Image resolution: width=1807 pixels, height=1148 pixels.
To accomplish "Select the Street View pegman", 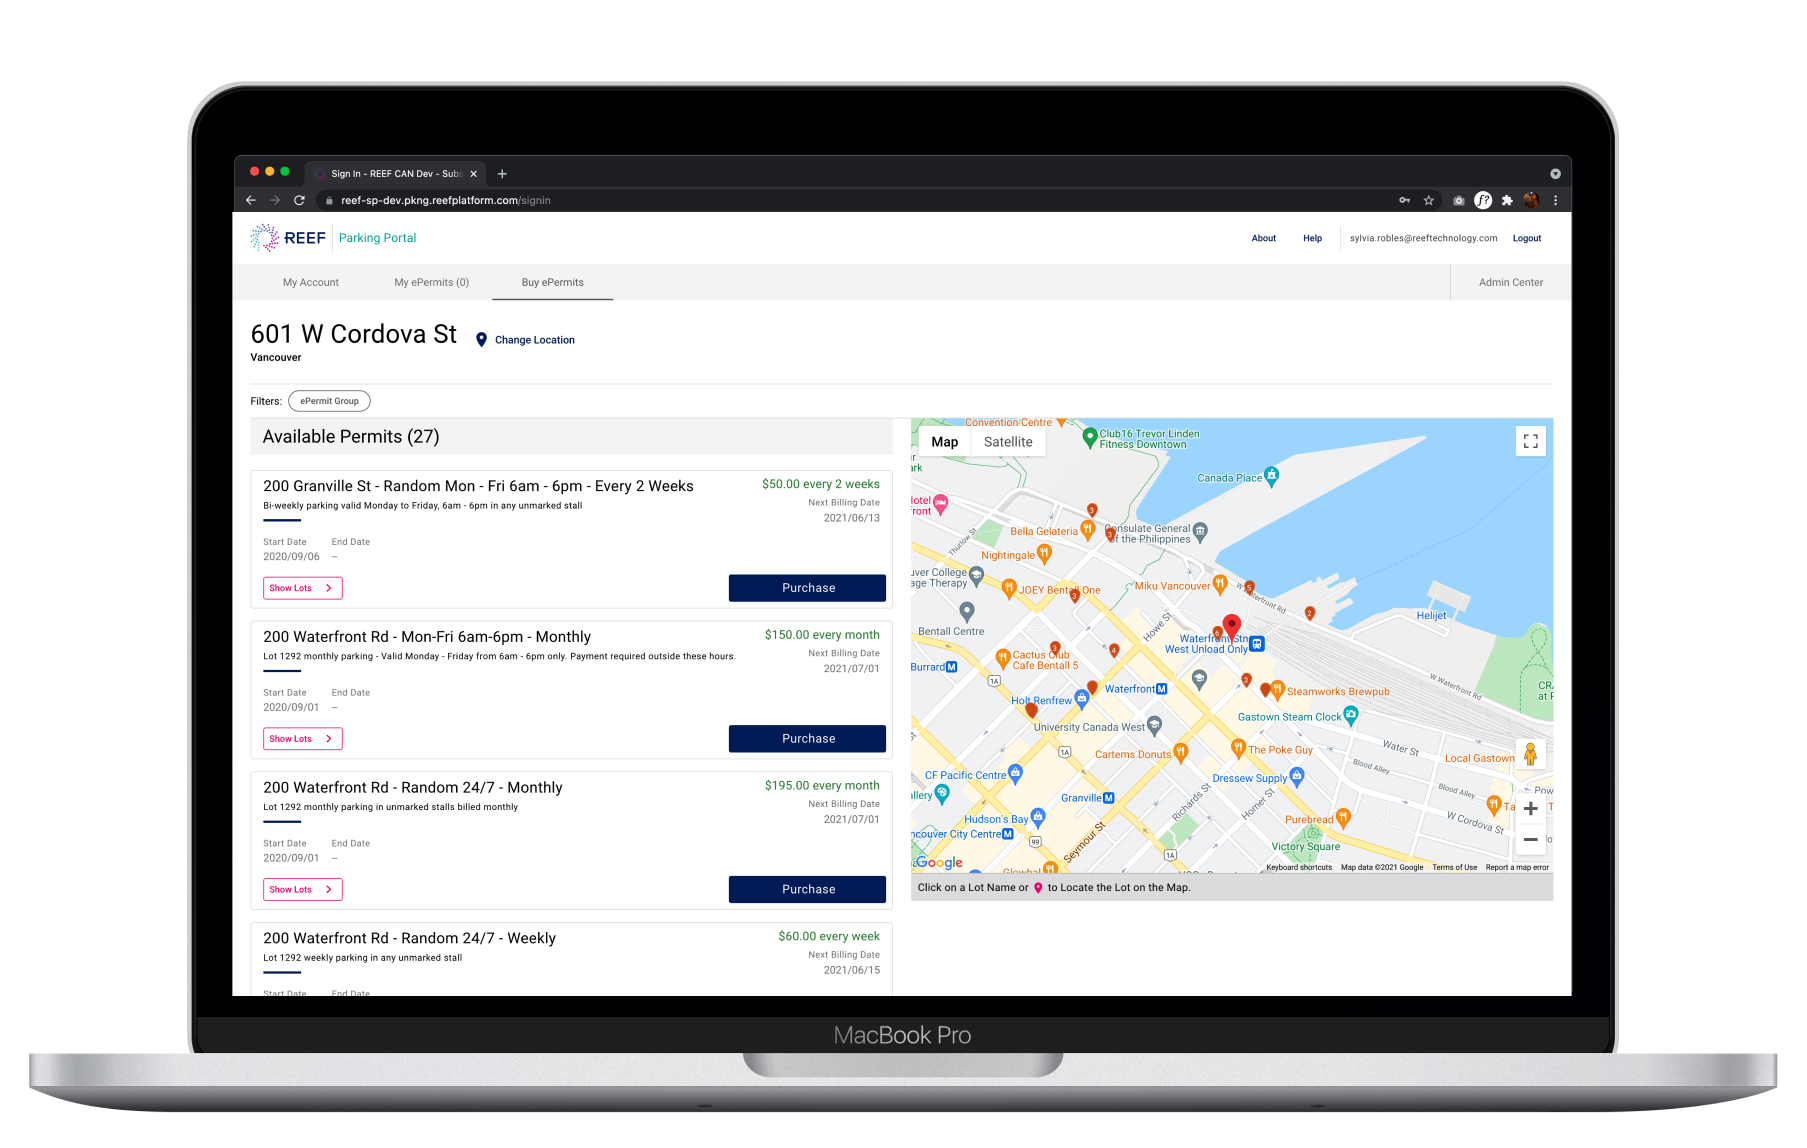I will click(1530, 754).
